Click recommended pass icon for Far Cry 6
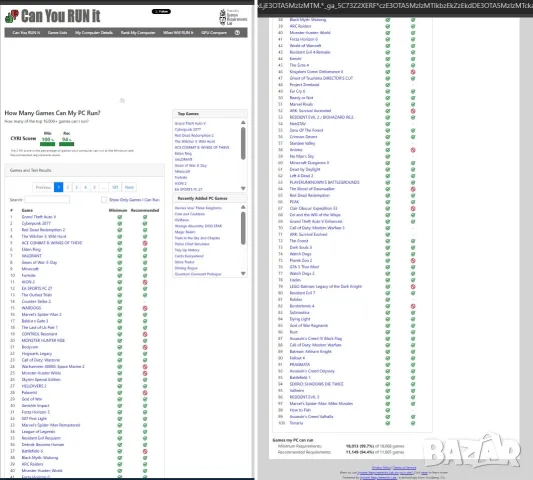 coord(413,91)
